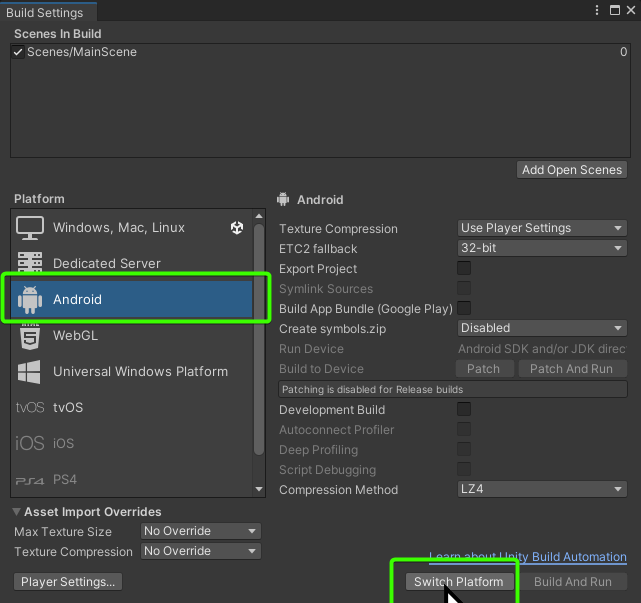Click the Patching is disabled for Release builds message
This screenshot has width=641, height=603.
pyautogui.click(x=453, y=389)
